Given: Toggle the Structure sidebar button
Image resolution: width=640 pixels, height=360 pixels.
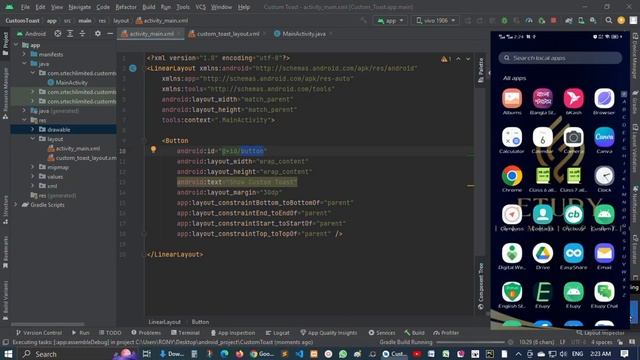Looking at the screenshot, I should click(5, 210).
